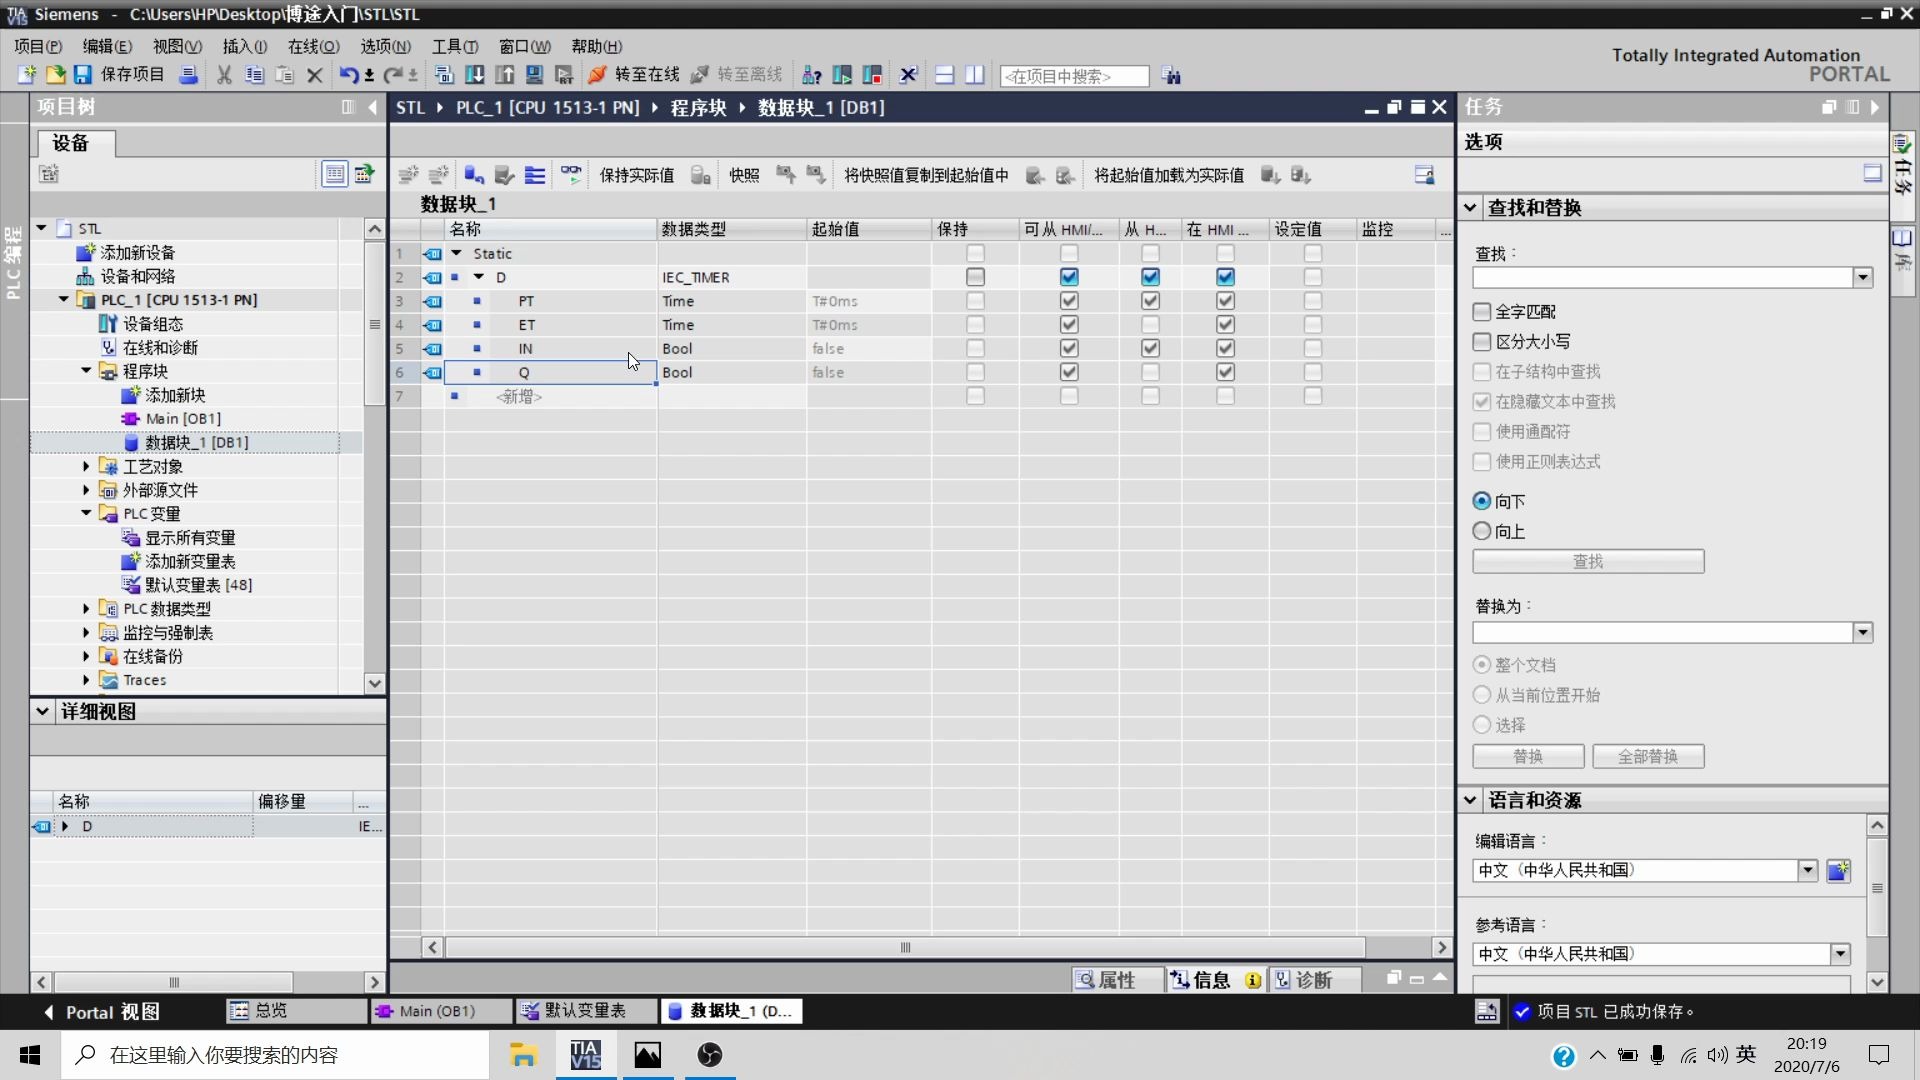Open the 编辑语言 language dropdown
Viewport: 1920px width, 1080px height.
coord(1807,870)
